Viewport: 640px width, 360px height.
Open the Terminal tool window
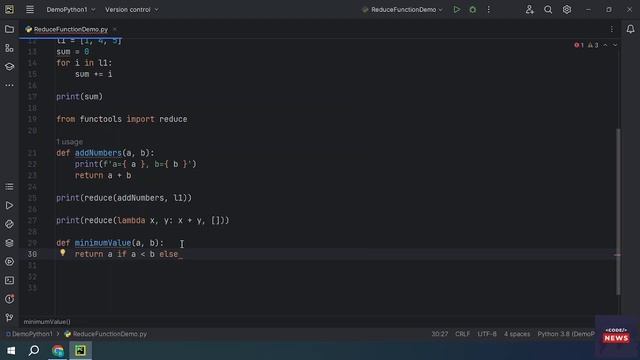pyautogui.click(x=9, y=280)
